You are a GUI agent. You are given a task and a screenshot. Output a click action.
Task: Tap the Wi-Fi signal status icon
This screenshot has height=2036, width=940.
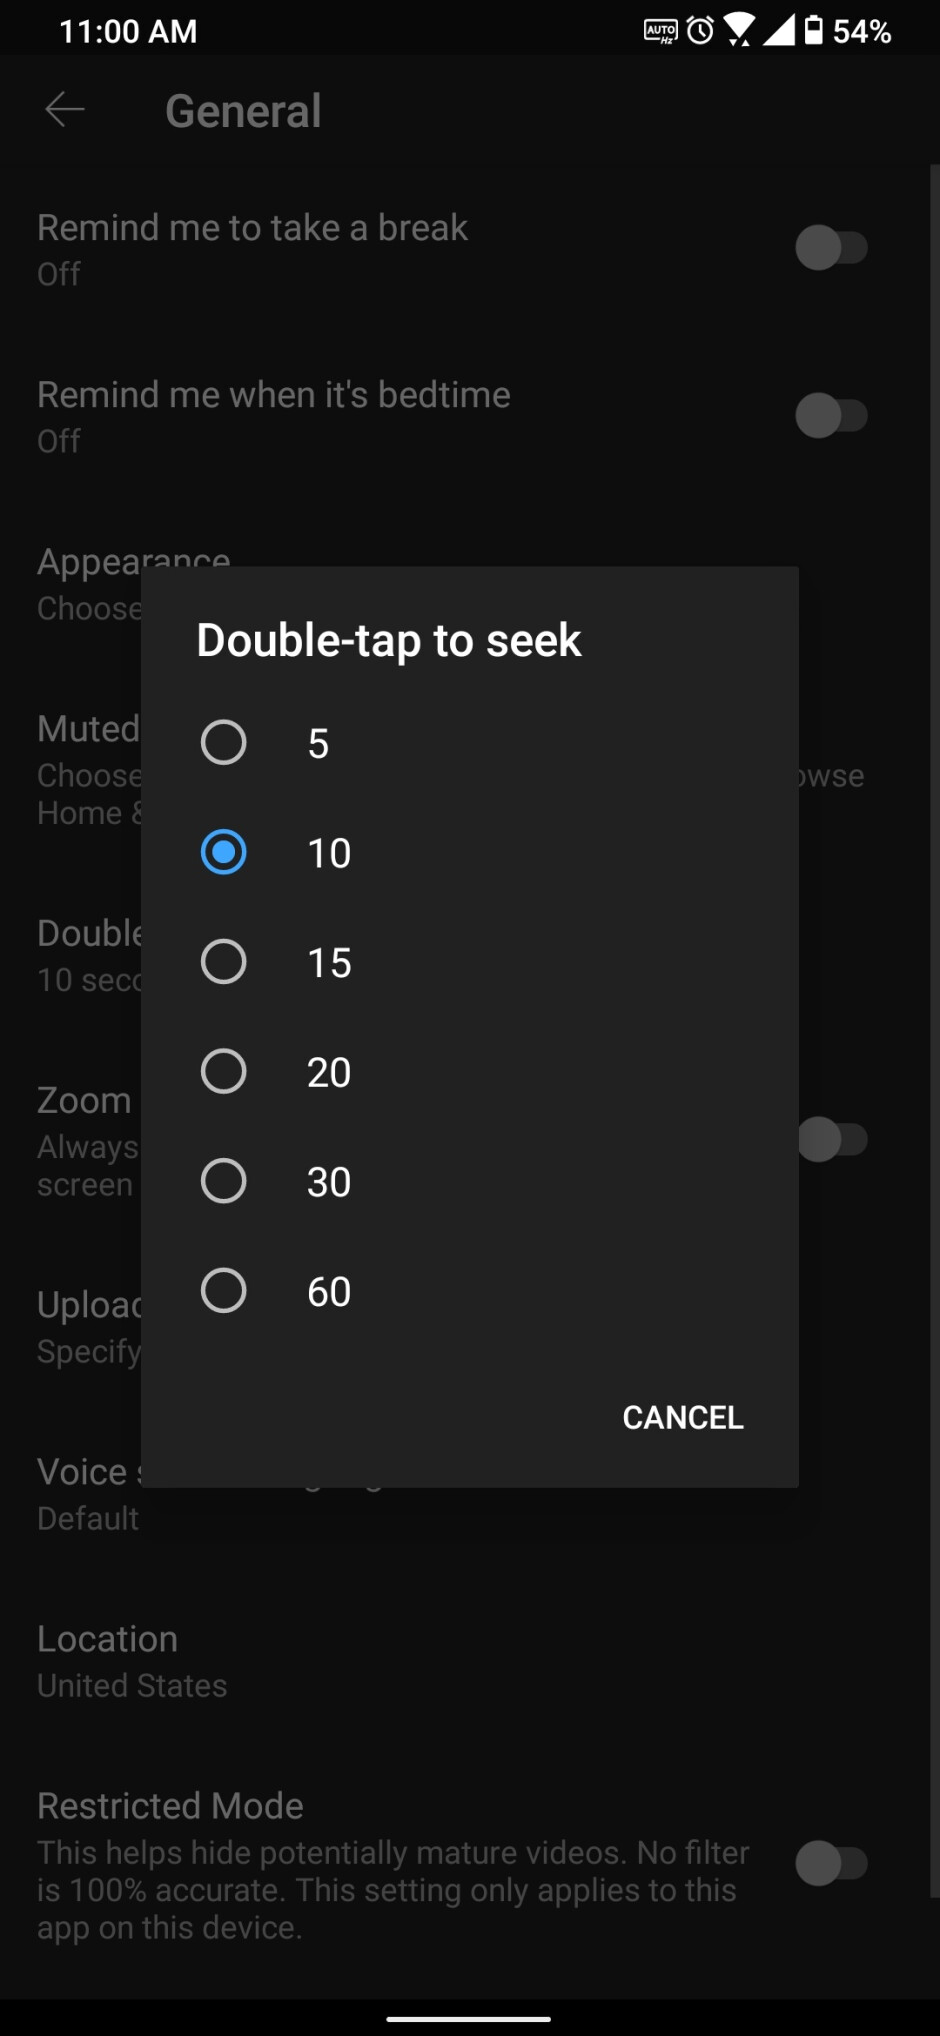739,31
